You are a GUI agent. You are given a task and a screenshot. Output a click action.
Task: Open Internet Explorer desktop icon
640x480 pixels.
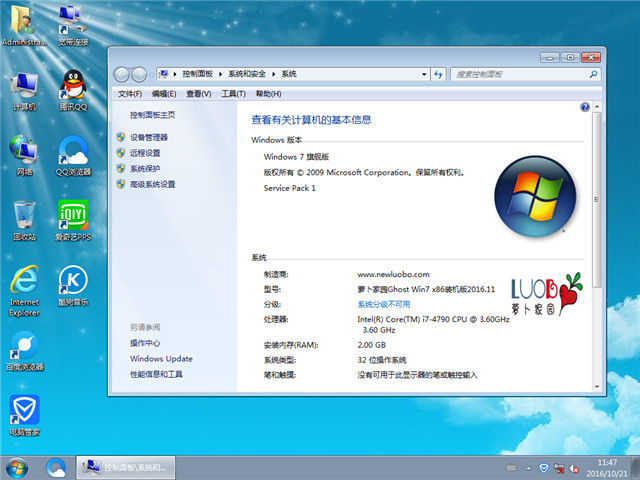coord(24,291)
